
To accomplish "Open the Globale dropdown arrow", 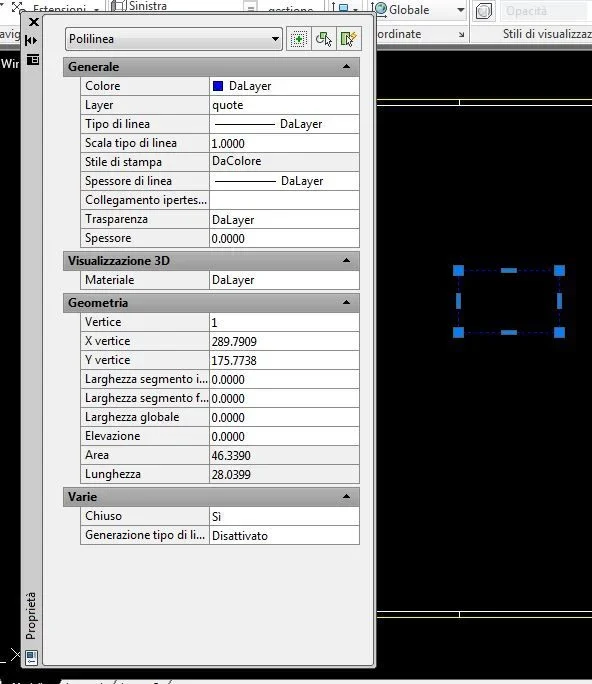I will tap(461, 10).
